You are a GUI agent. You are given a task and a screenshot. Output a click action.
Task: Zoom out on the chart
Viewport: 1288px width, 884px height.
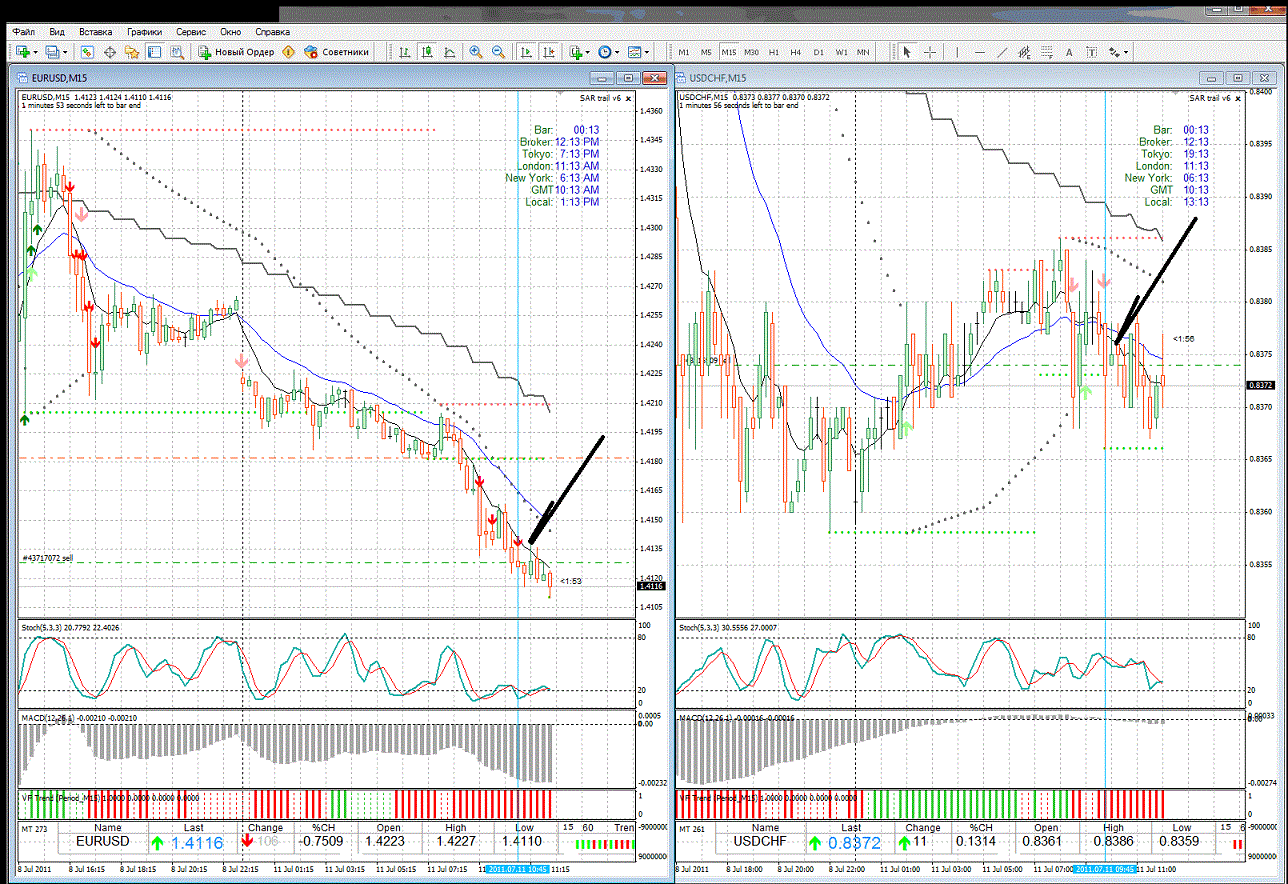coord(498,51)
